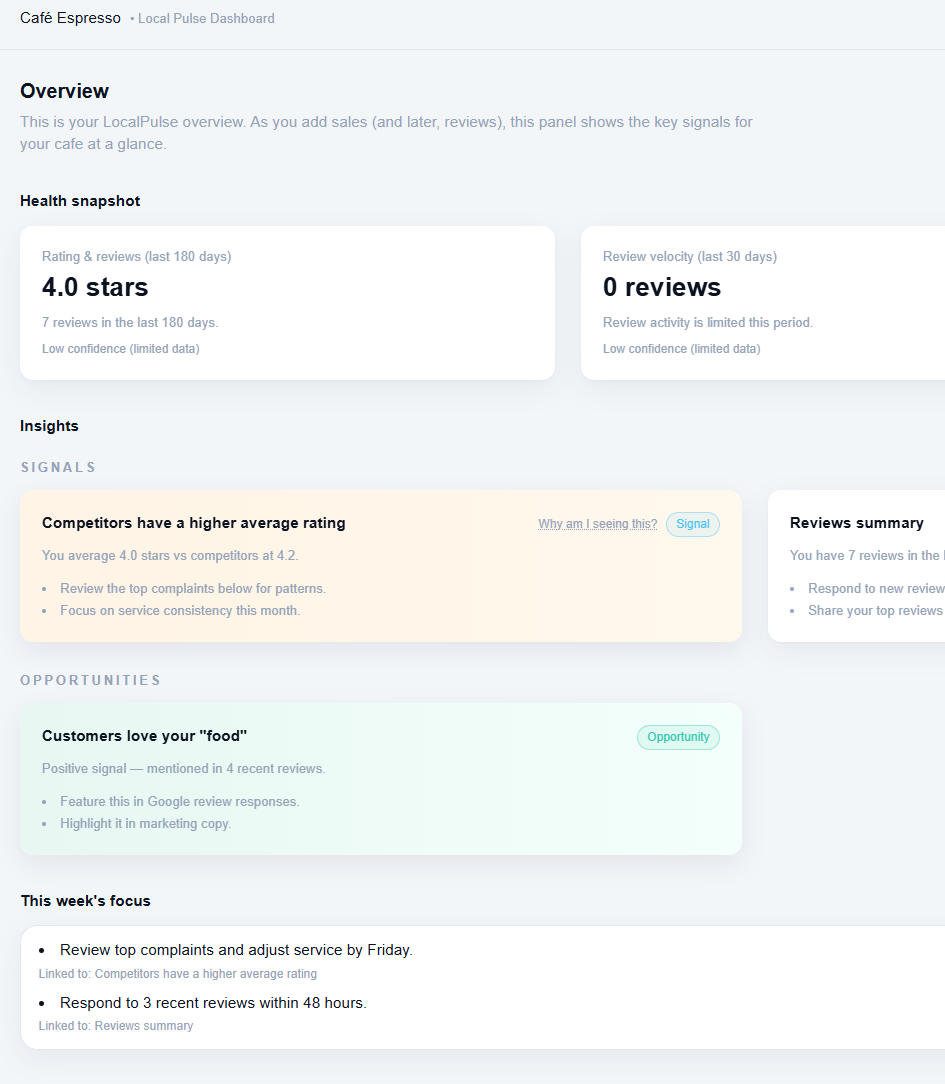The height and width of the screenshot is (1084, 945).
Task: Open the Reviews summary insight card
Action: pyautogui.click(x=856, y=565)
